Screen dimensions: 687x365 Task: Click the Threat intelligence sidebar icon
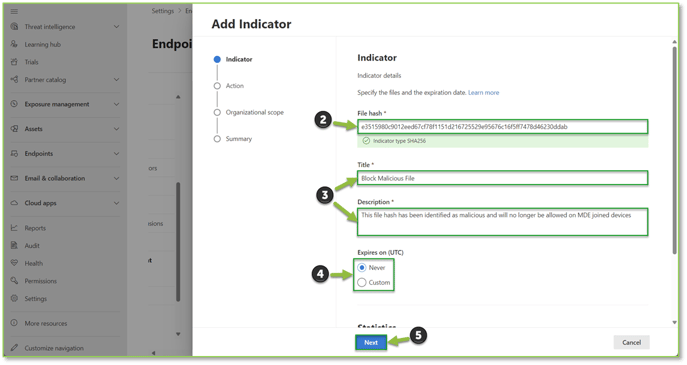(x=14, y=27)
